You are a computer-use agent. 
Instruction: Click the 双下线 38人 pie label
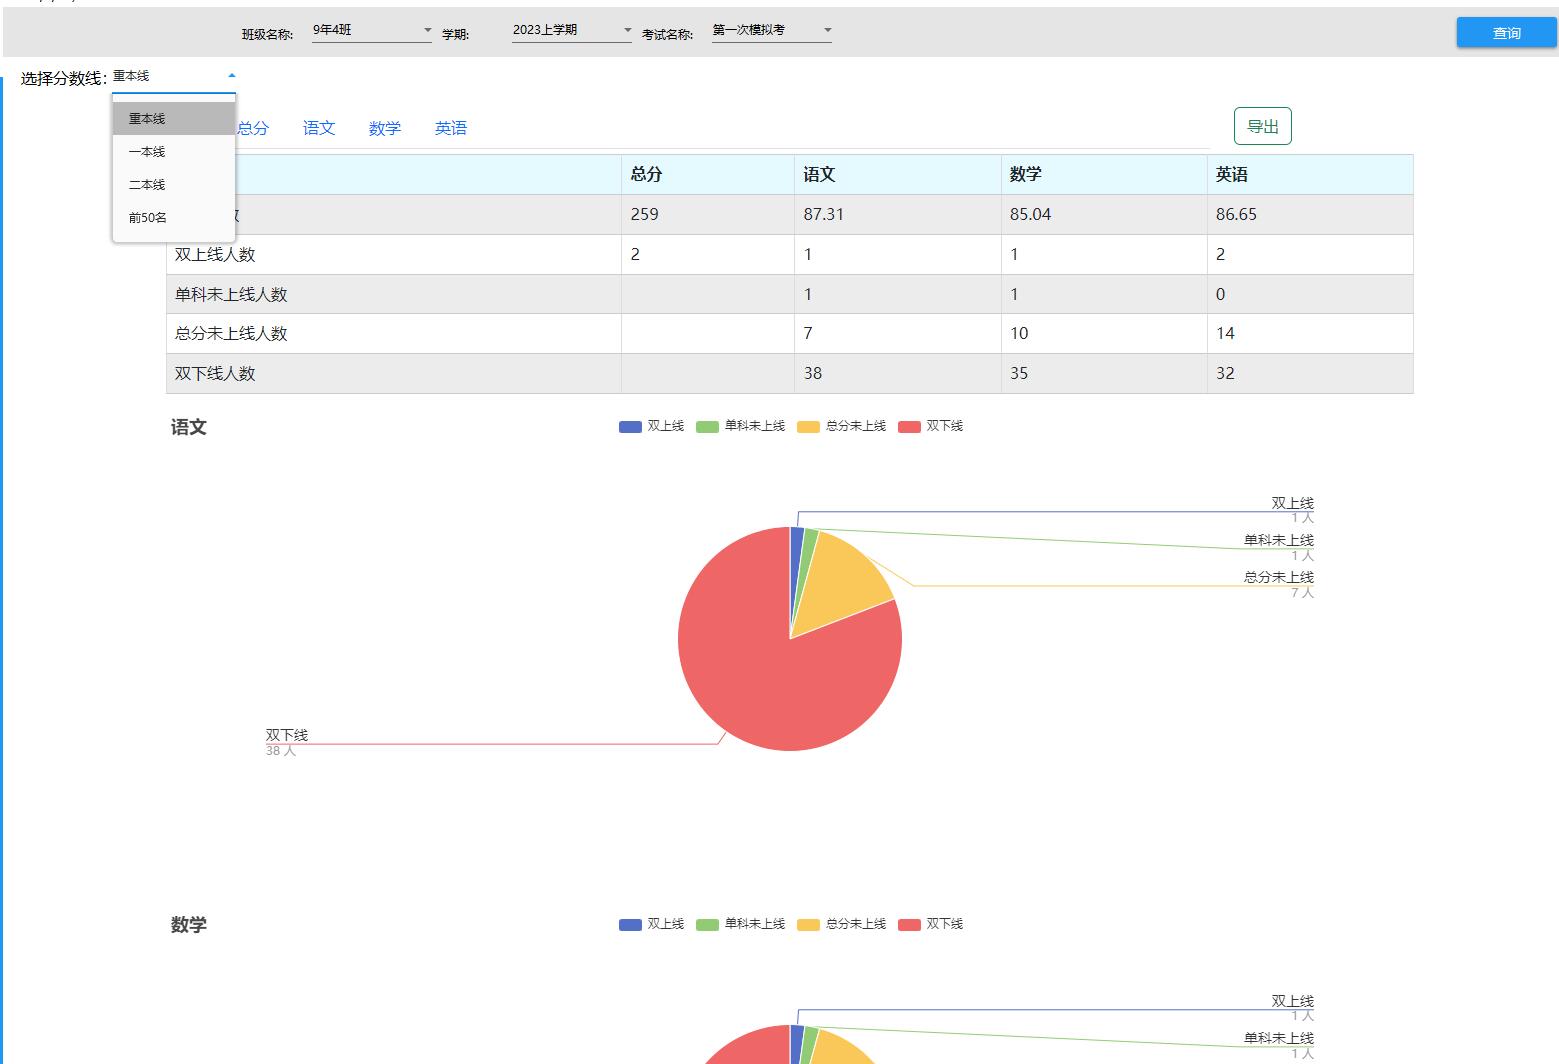[x=287, y=742]
